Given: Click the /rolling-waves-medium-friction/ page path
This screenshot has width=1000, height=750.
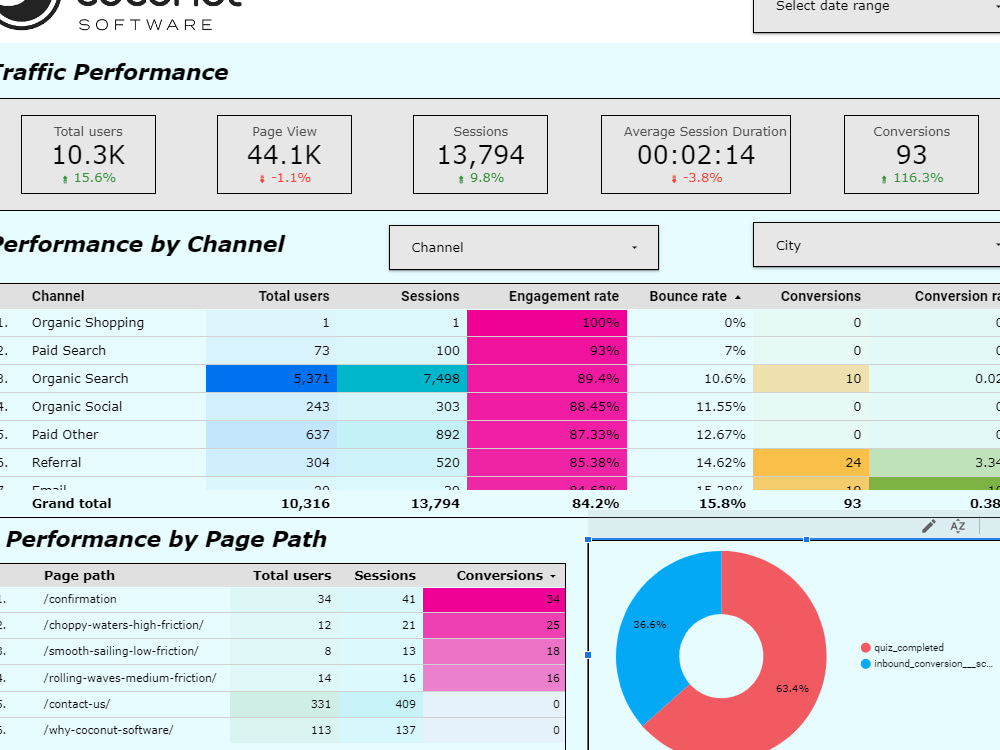Looking at the screenshot, I should click(x=130, y=678).
